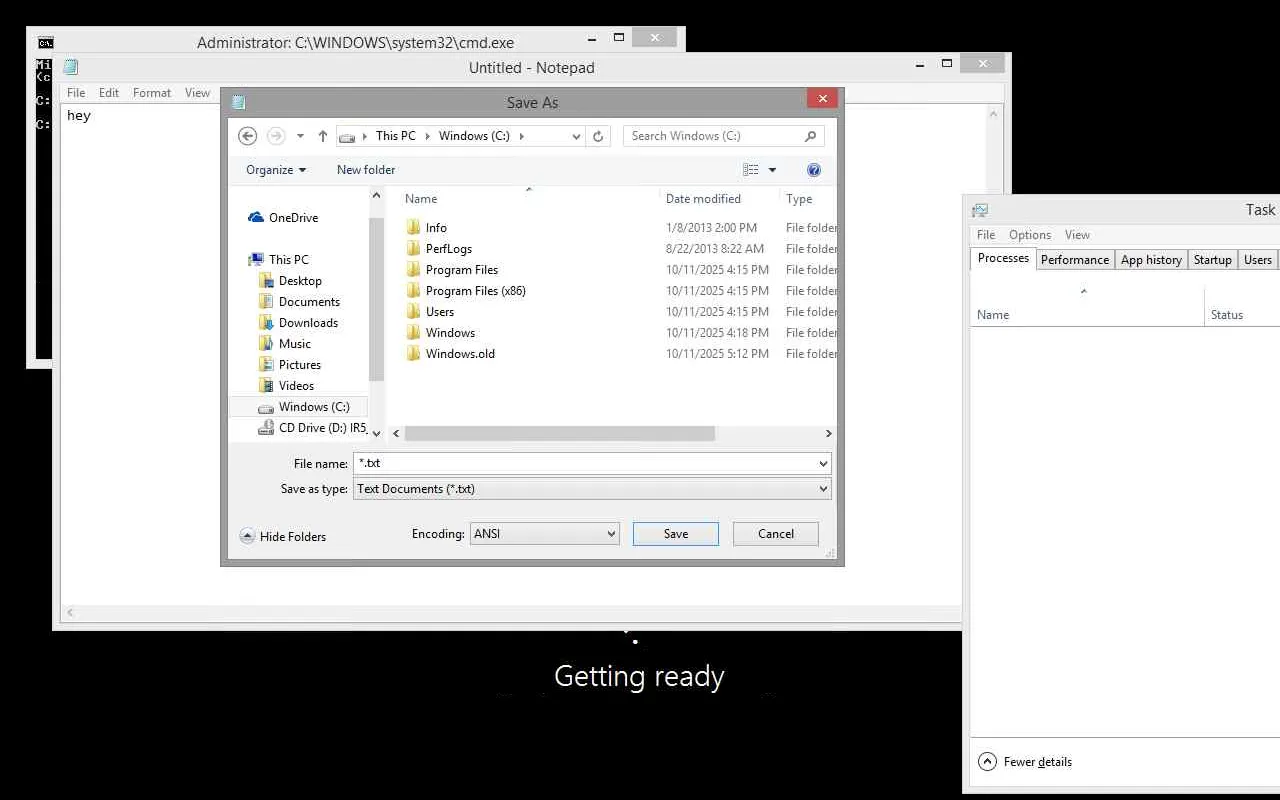Create a New folder

click(366, 170)
